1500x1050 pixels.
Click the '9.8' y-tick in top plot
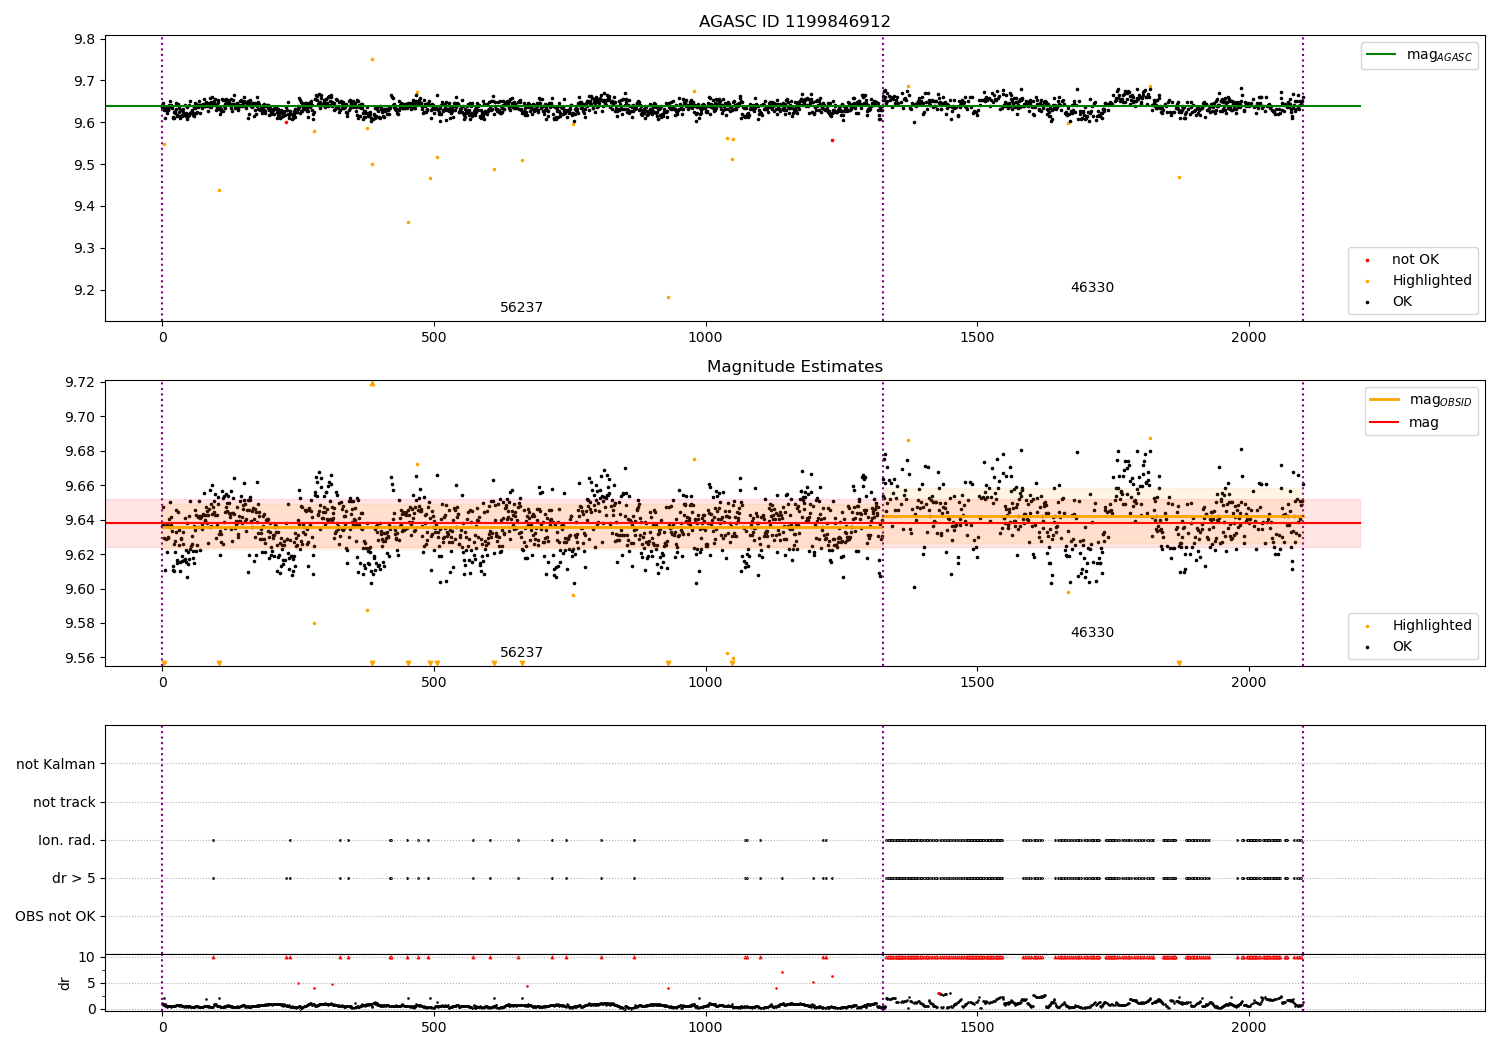point(85,40)
